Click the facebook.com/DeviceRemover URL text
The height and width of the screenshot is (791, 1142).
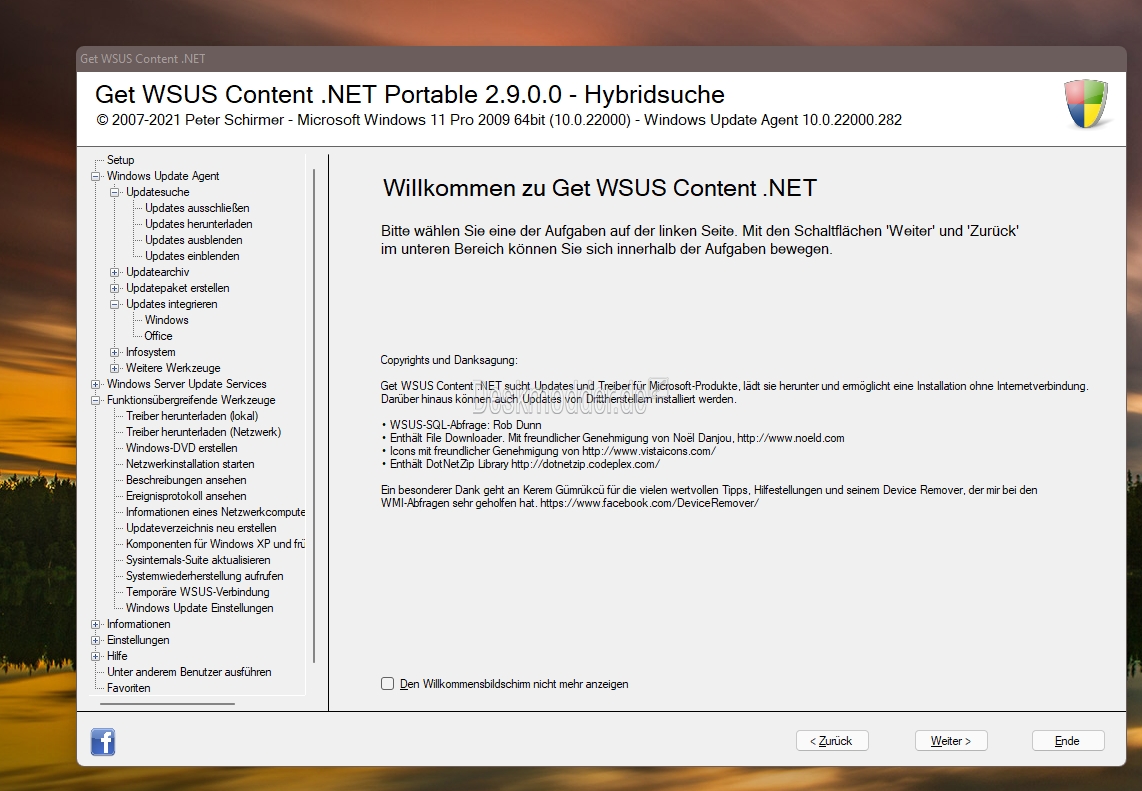pyautogui.click(x=649, y=503)
